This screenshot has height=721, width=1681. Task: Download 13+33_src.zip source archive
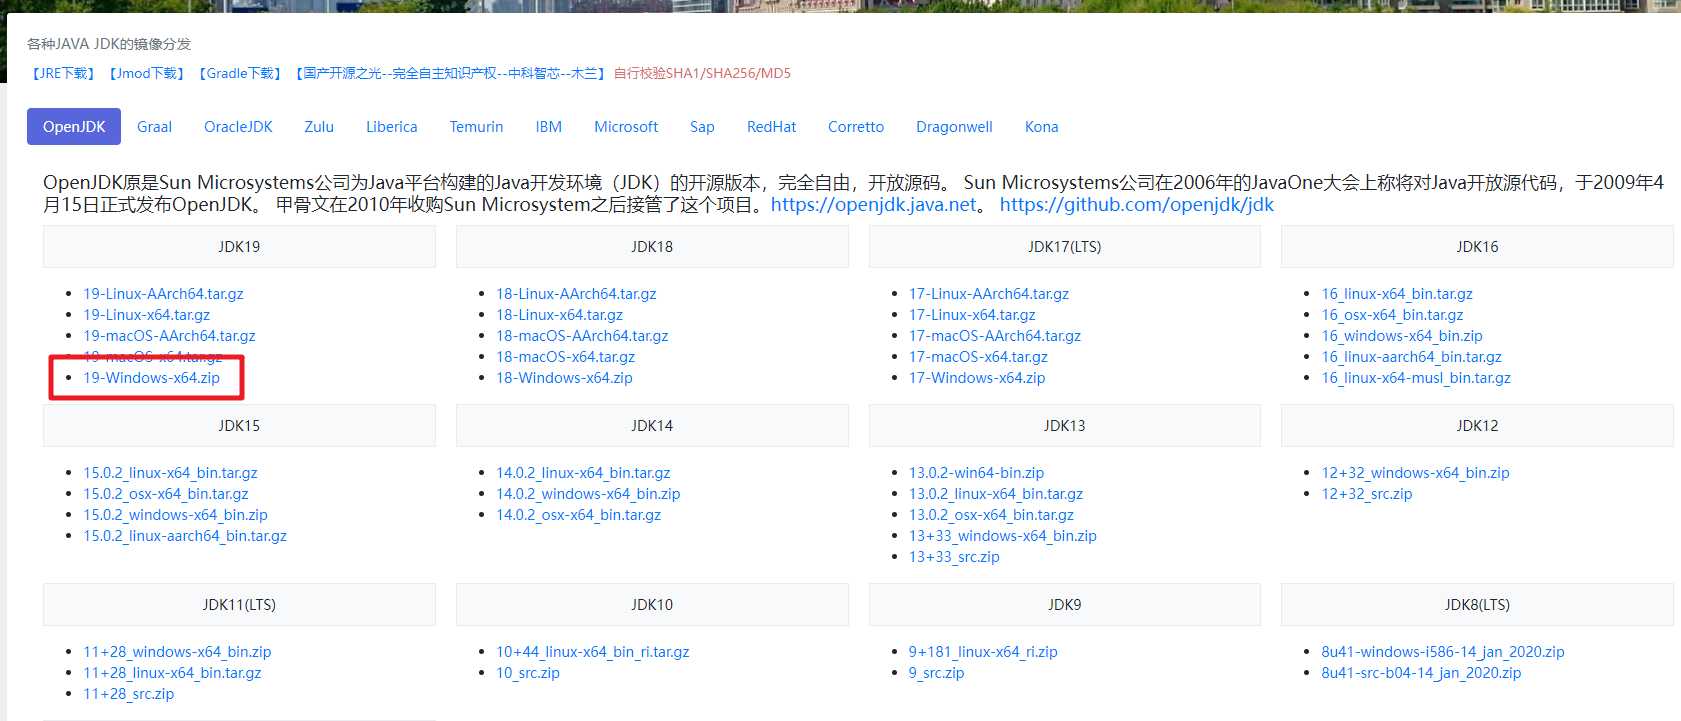point(954,557)
